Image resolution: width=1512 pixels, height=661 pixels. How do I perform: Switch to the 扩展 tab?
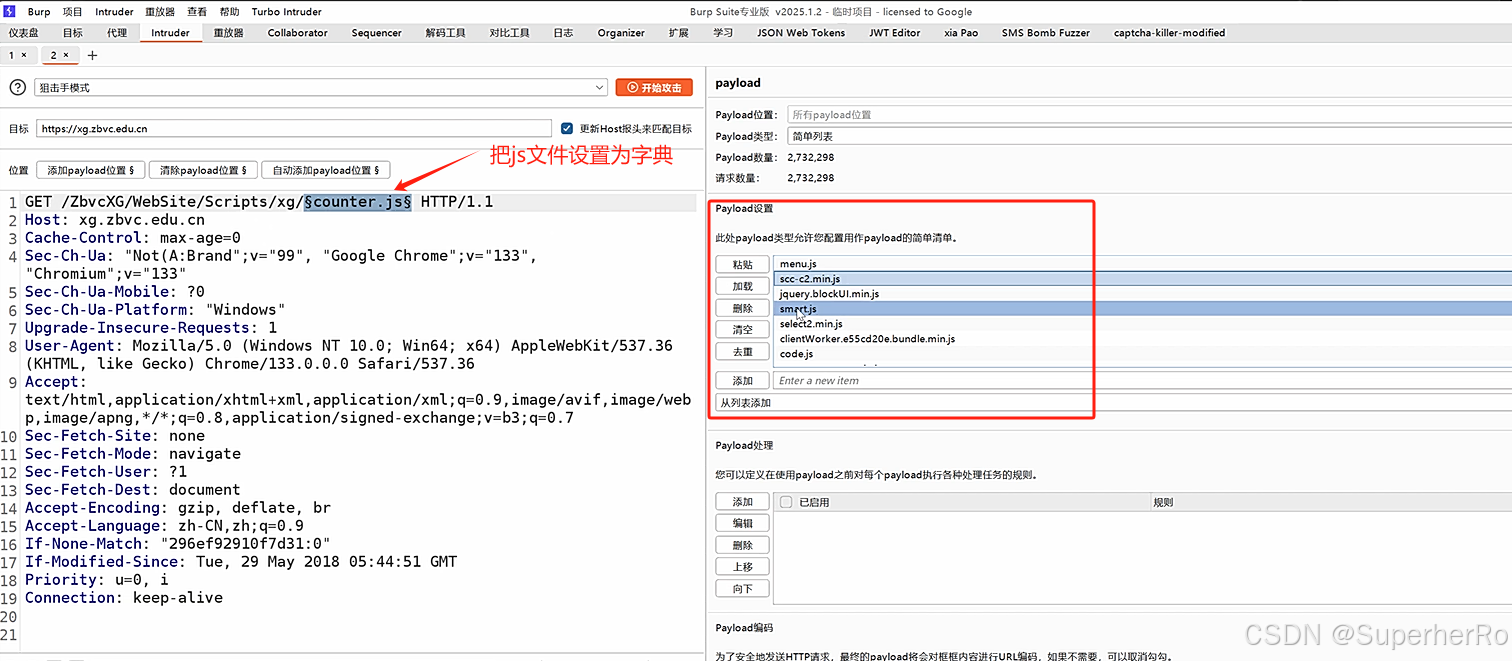pyautogui.click(x=678, y=33)
